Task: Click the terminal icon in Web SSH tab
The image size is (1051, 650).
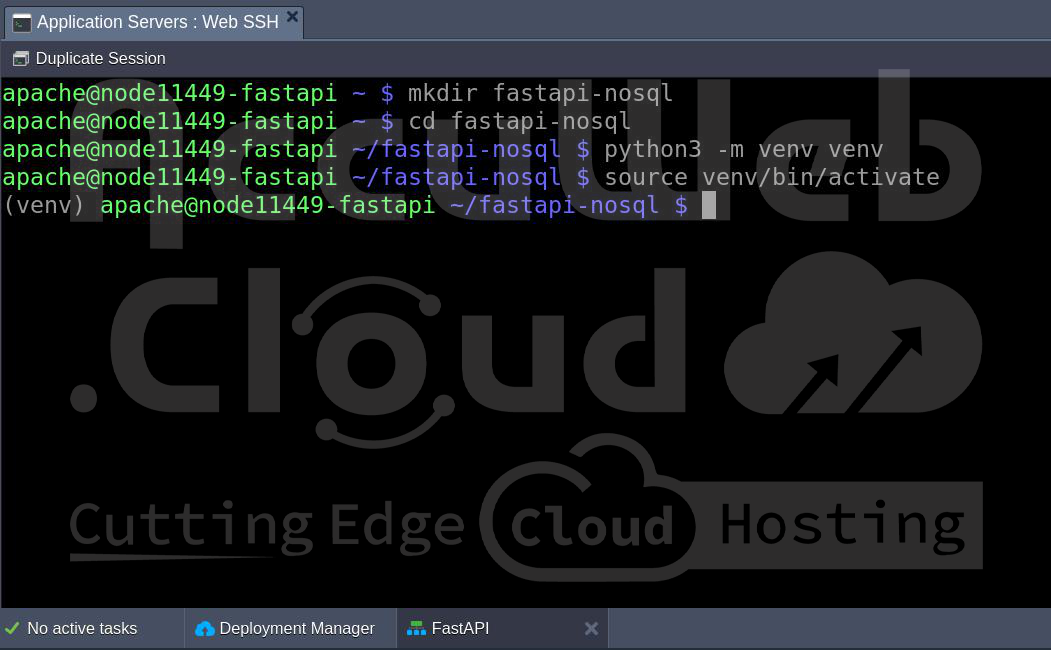Action: [21, 23]
